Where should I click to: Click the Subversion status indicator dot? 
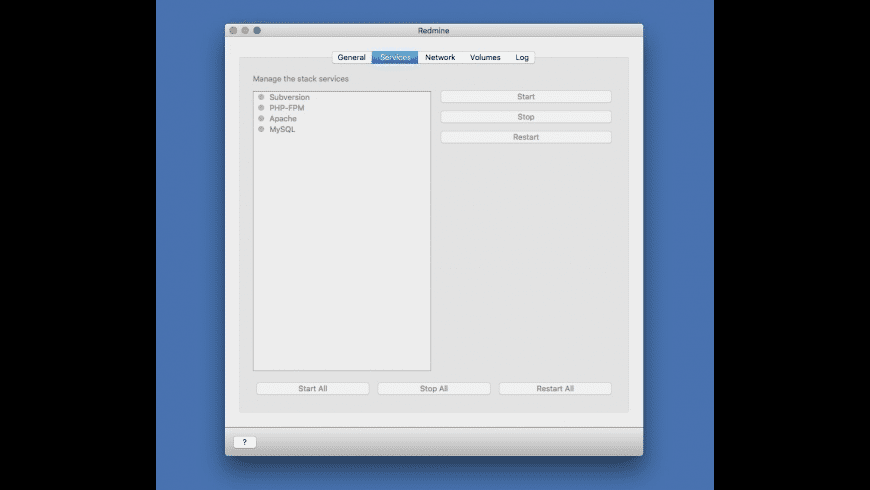coord(261,97)
